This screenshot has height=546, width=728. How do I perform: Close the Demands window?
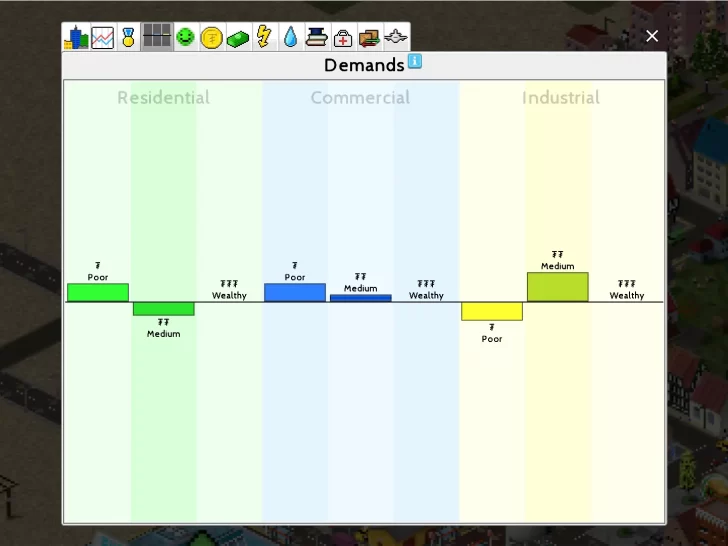tap(652, 36)
